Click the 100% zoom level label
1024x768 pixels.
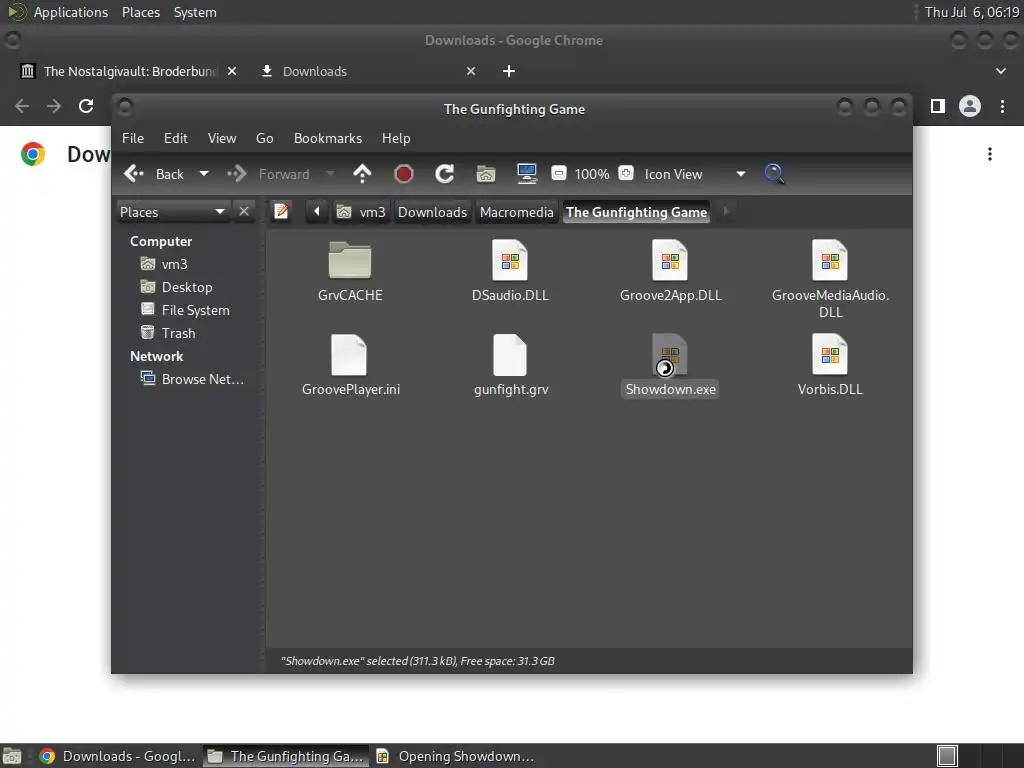592,174
